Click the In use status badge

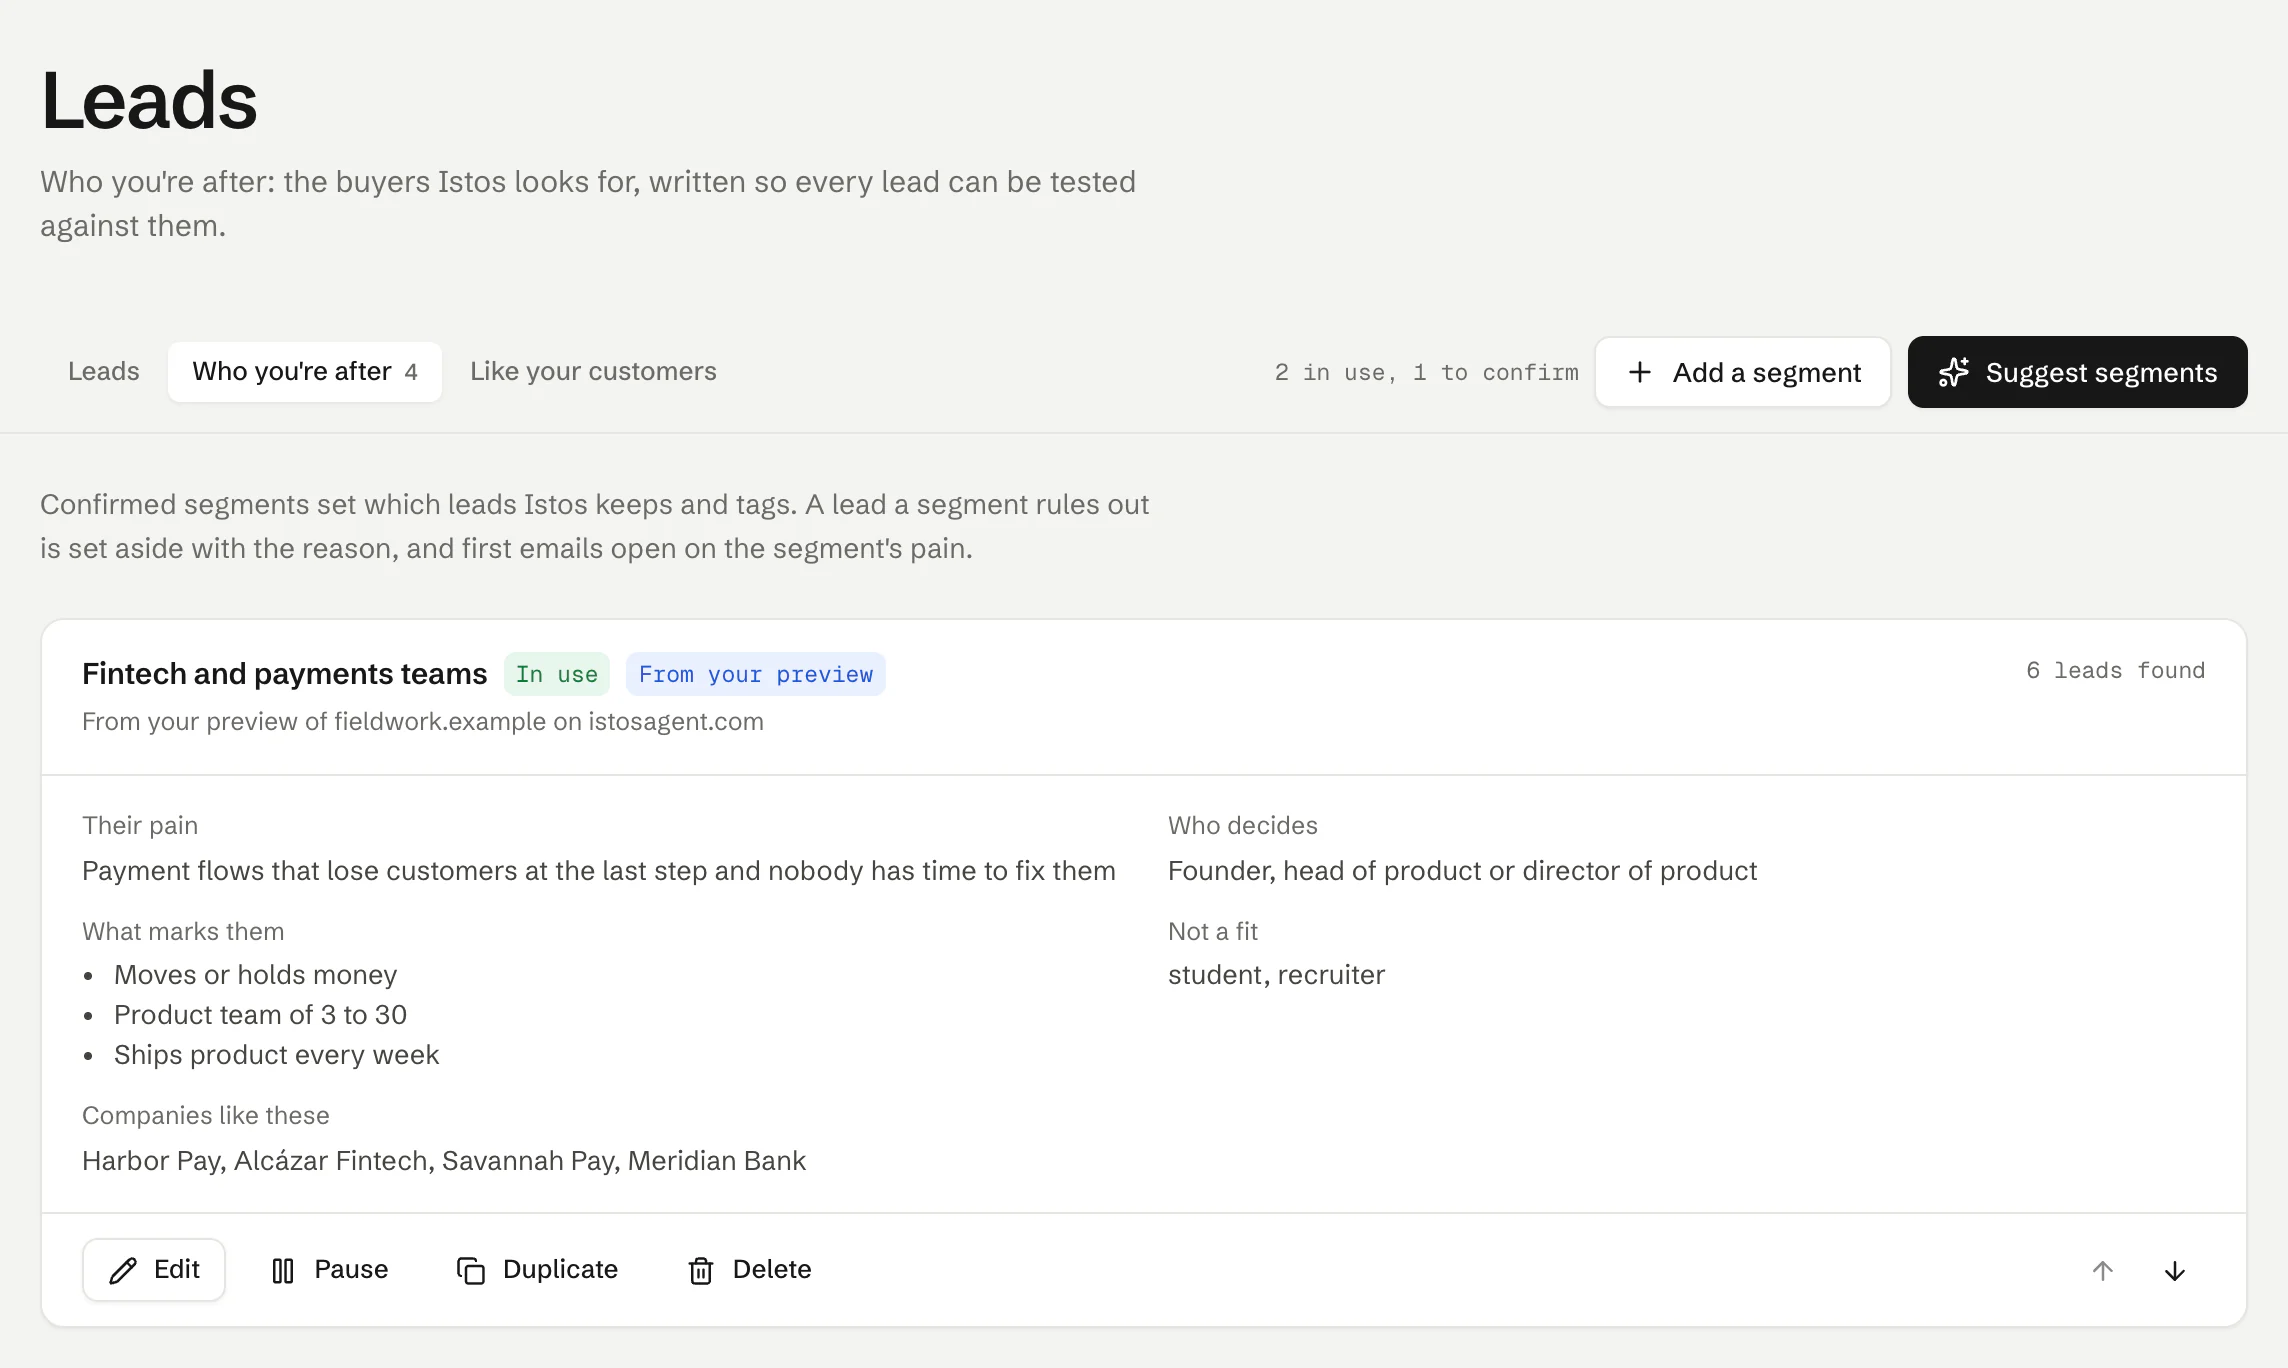557,674
